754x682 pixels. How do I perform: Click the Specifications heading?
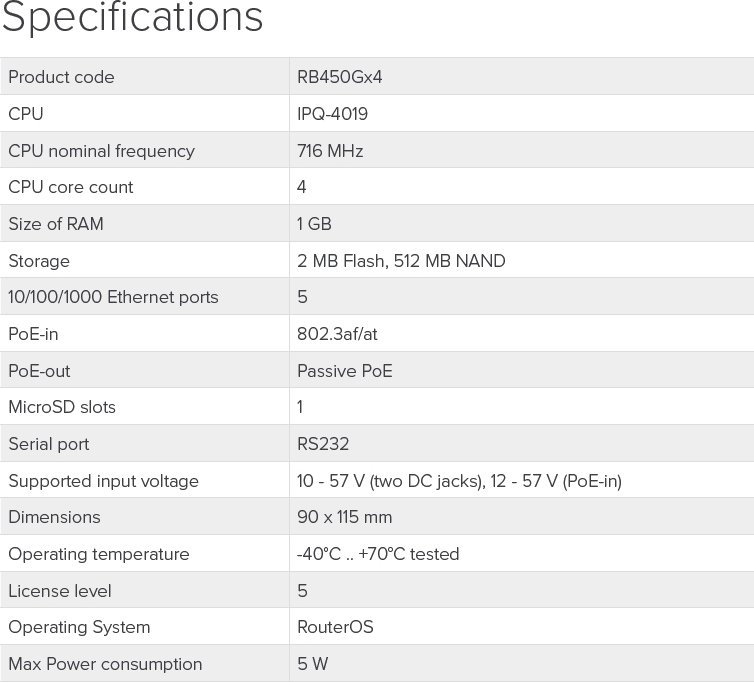(x=132, y=18)
